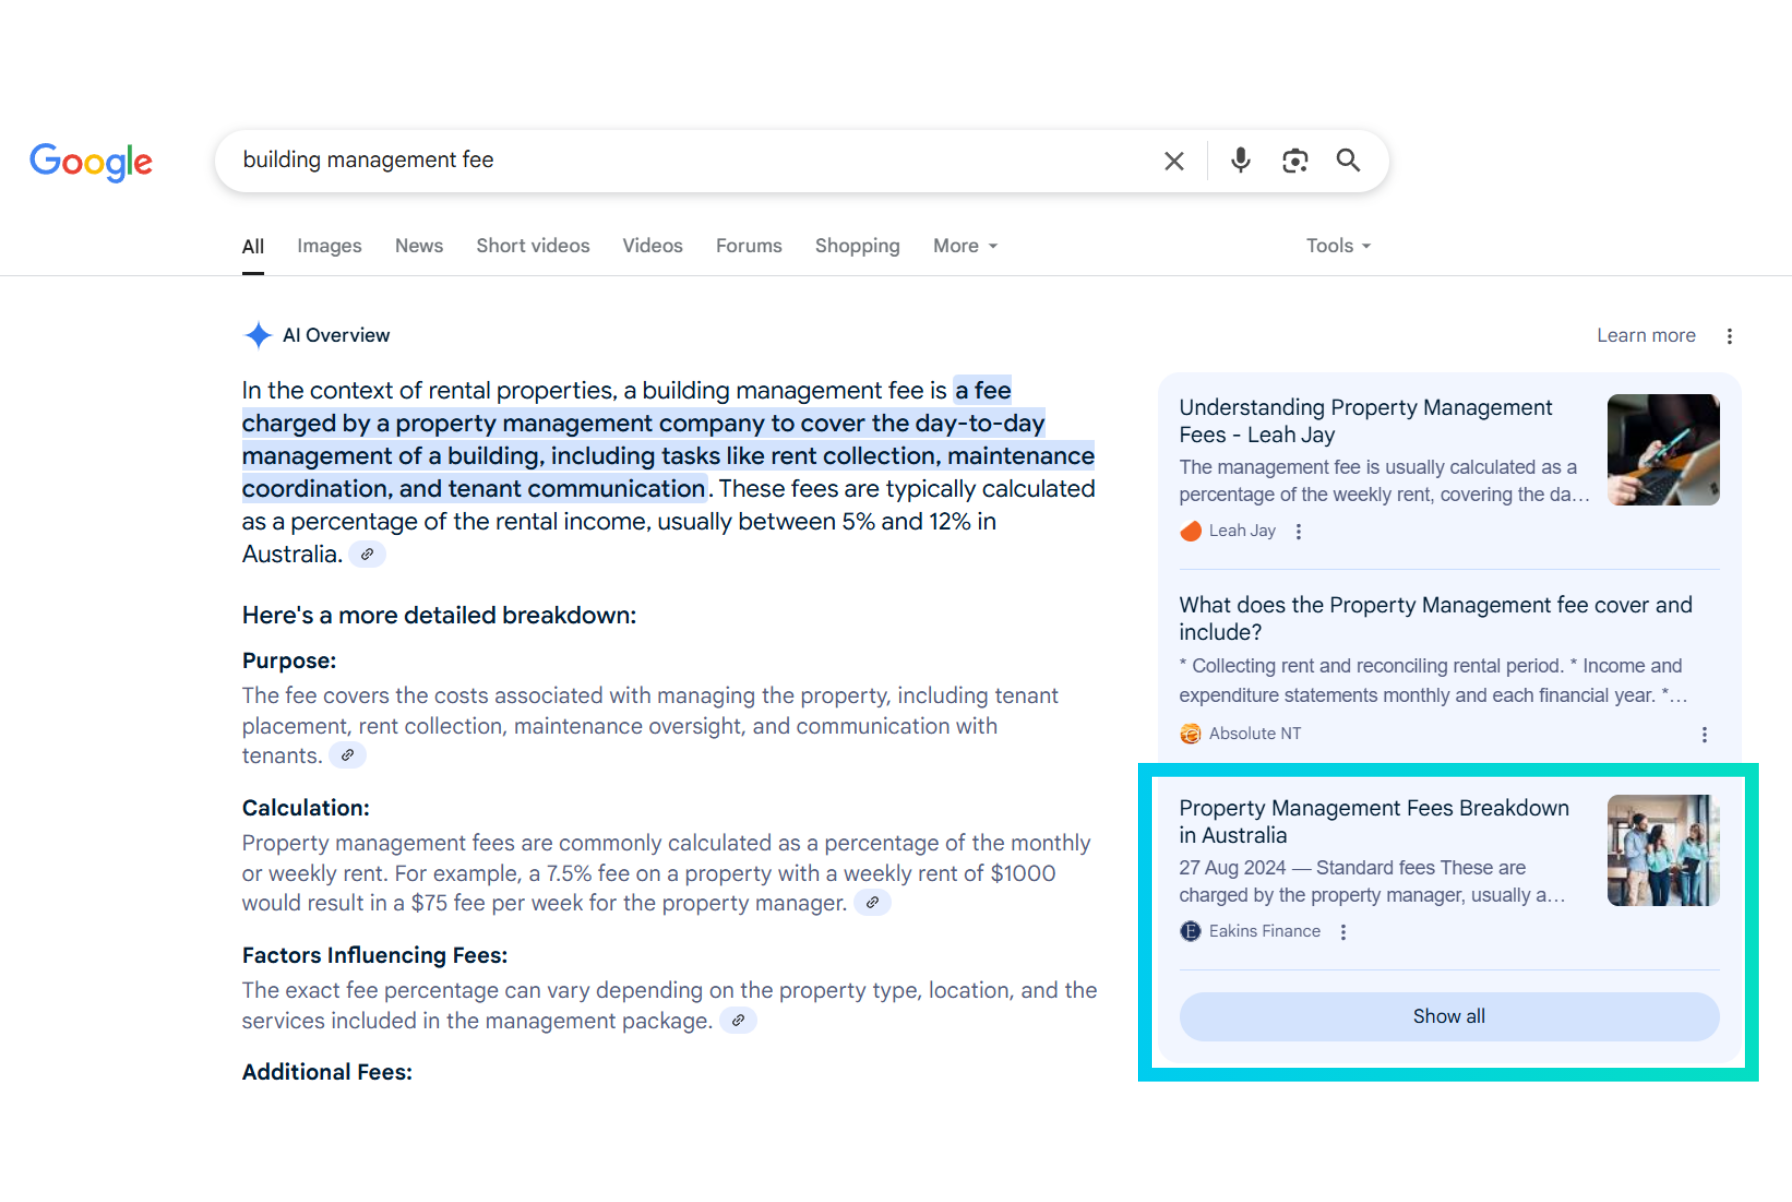Viewport: 1792px width, 1202px height.
Task: Start voice search with the microphone icon
Action: click(1240, 160)
